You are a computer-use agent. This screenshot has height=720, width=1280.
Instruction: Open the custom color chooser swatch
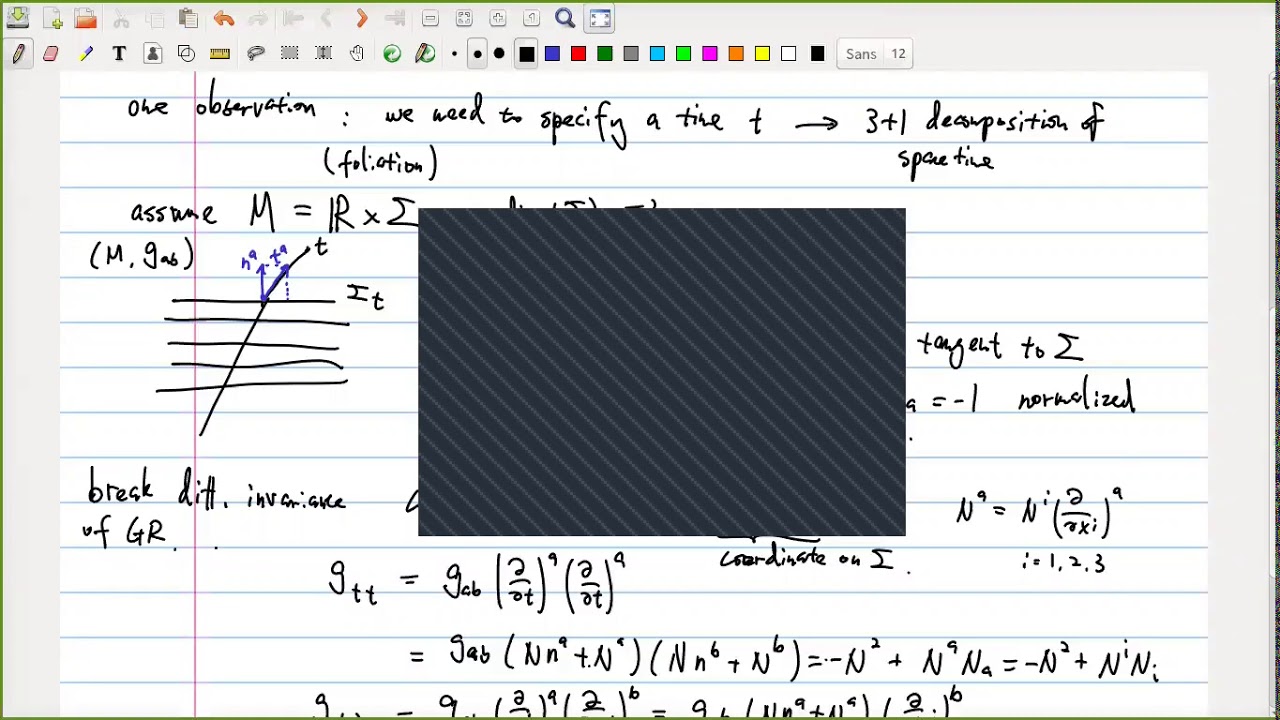[x=817, y=54]
